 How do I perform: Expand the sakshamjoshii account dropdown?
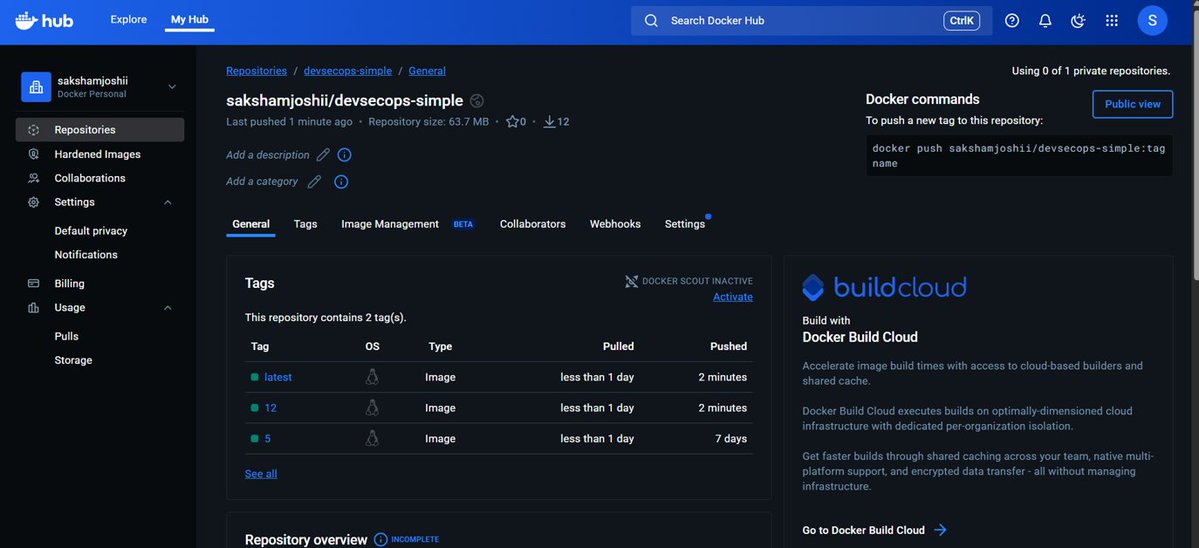[172, 87]
